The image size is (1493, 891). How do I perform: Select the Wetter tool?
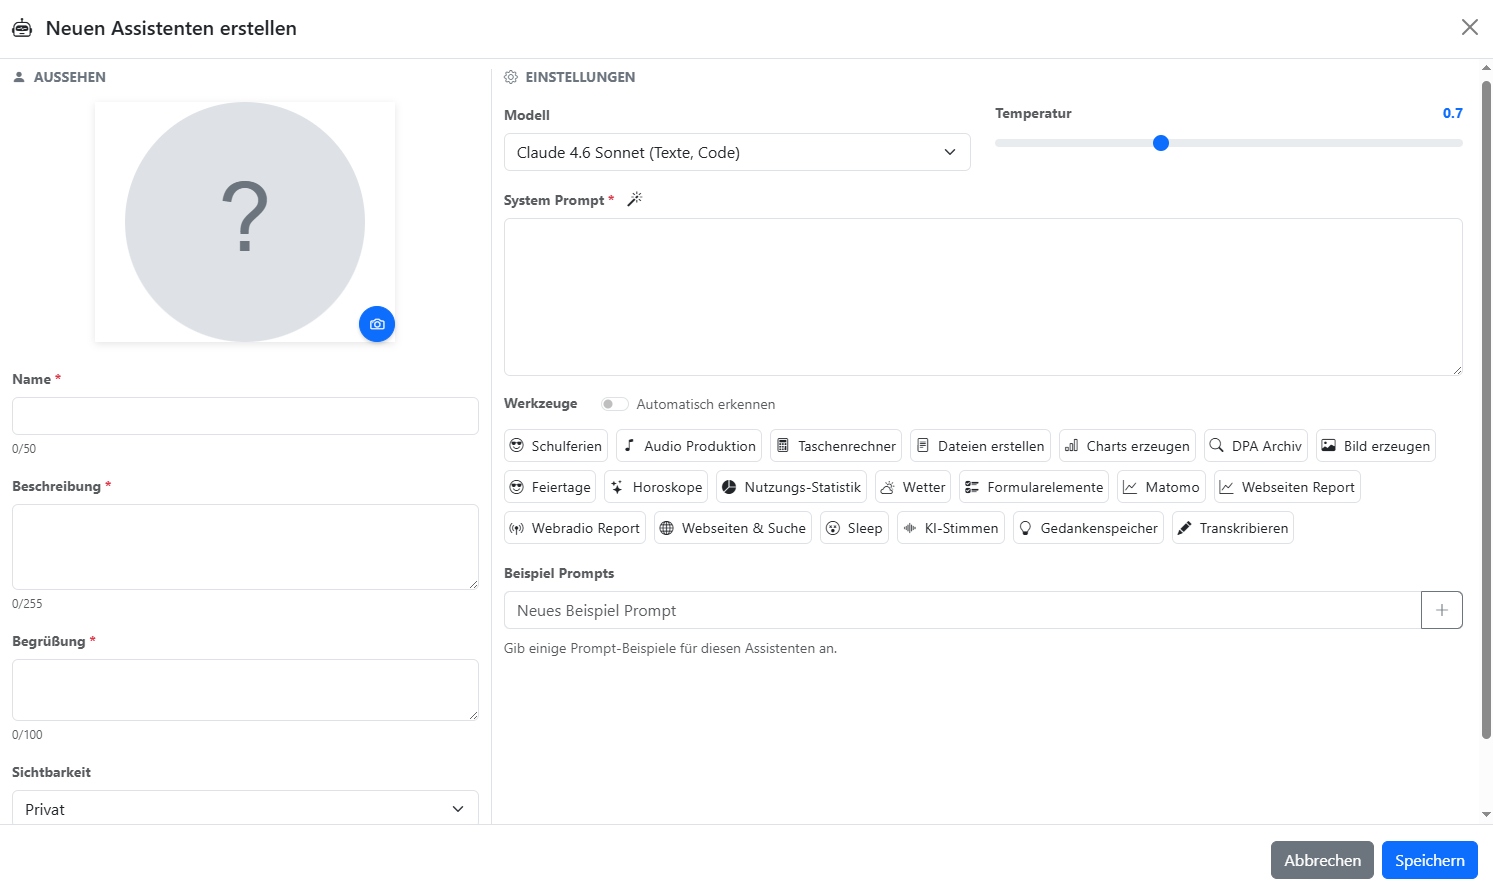912,487
